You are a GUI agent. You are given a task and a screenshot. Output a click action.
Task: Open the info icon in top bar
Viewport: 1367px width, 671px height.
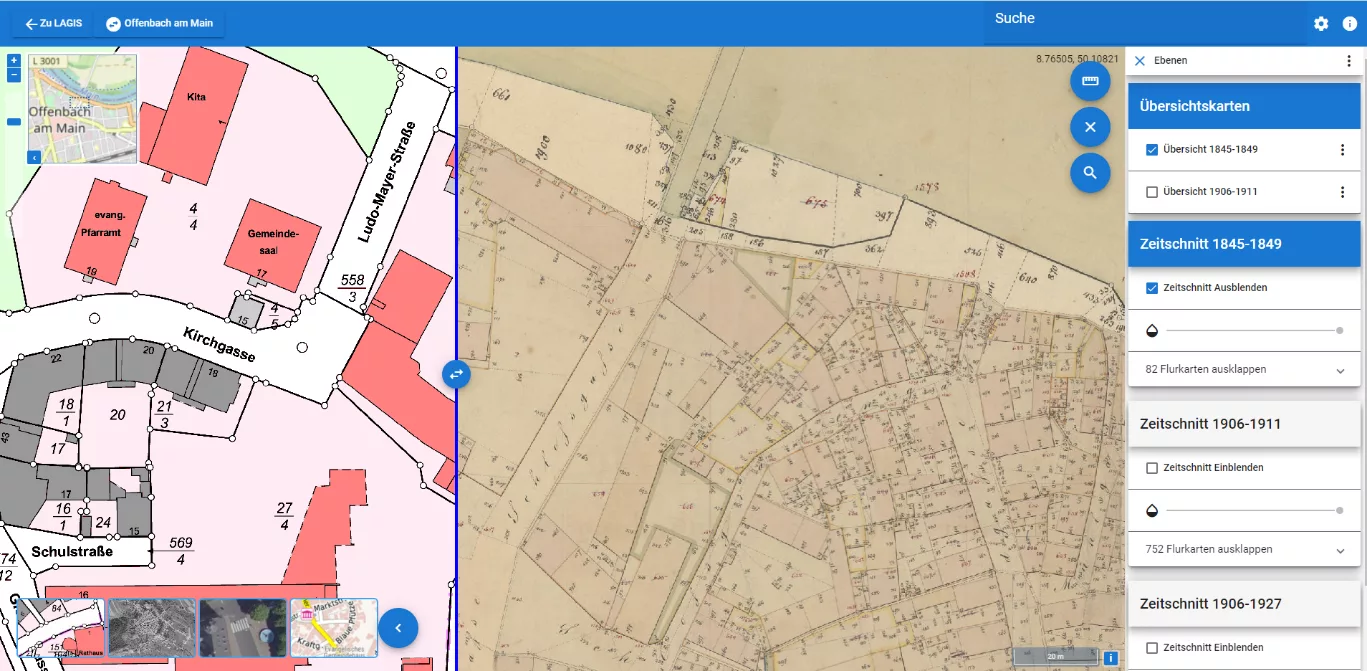1349,24
